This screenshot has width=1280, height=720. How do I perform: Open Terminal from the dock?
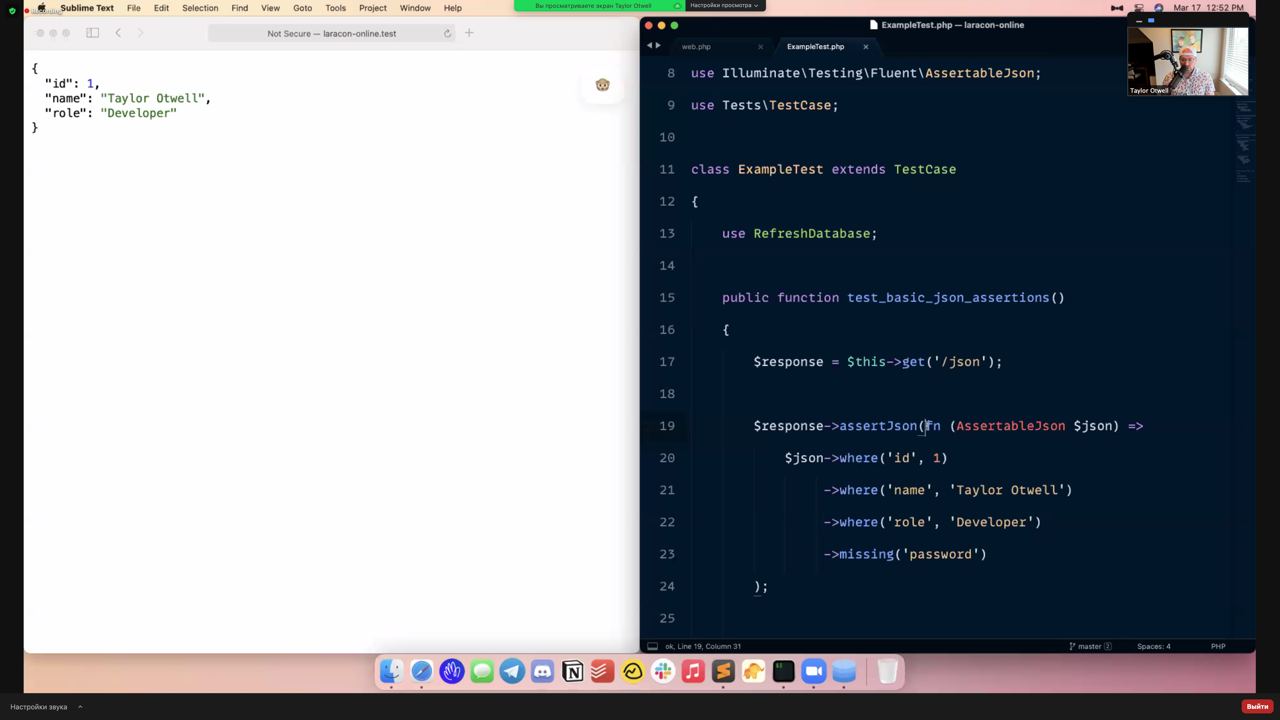coord(783,672)
